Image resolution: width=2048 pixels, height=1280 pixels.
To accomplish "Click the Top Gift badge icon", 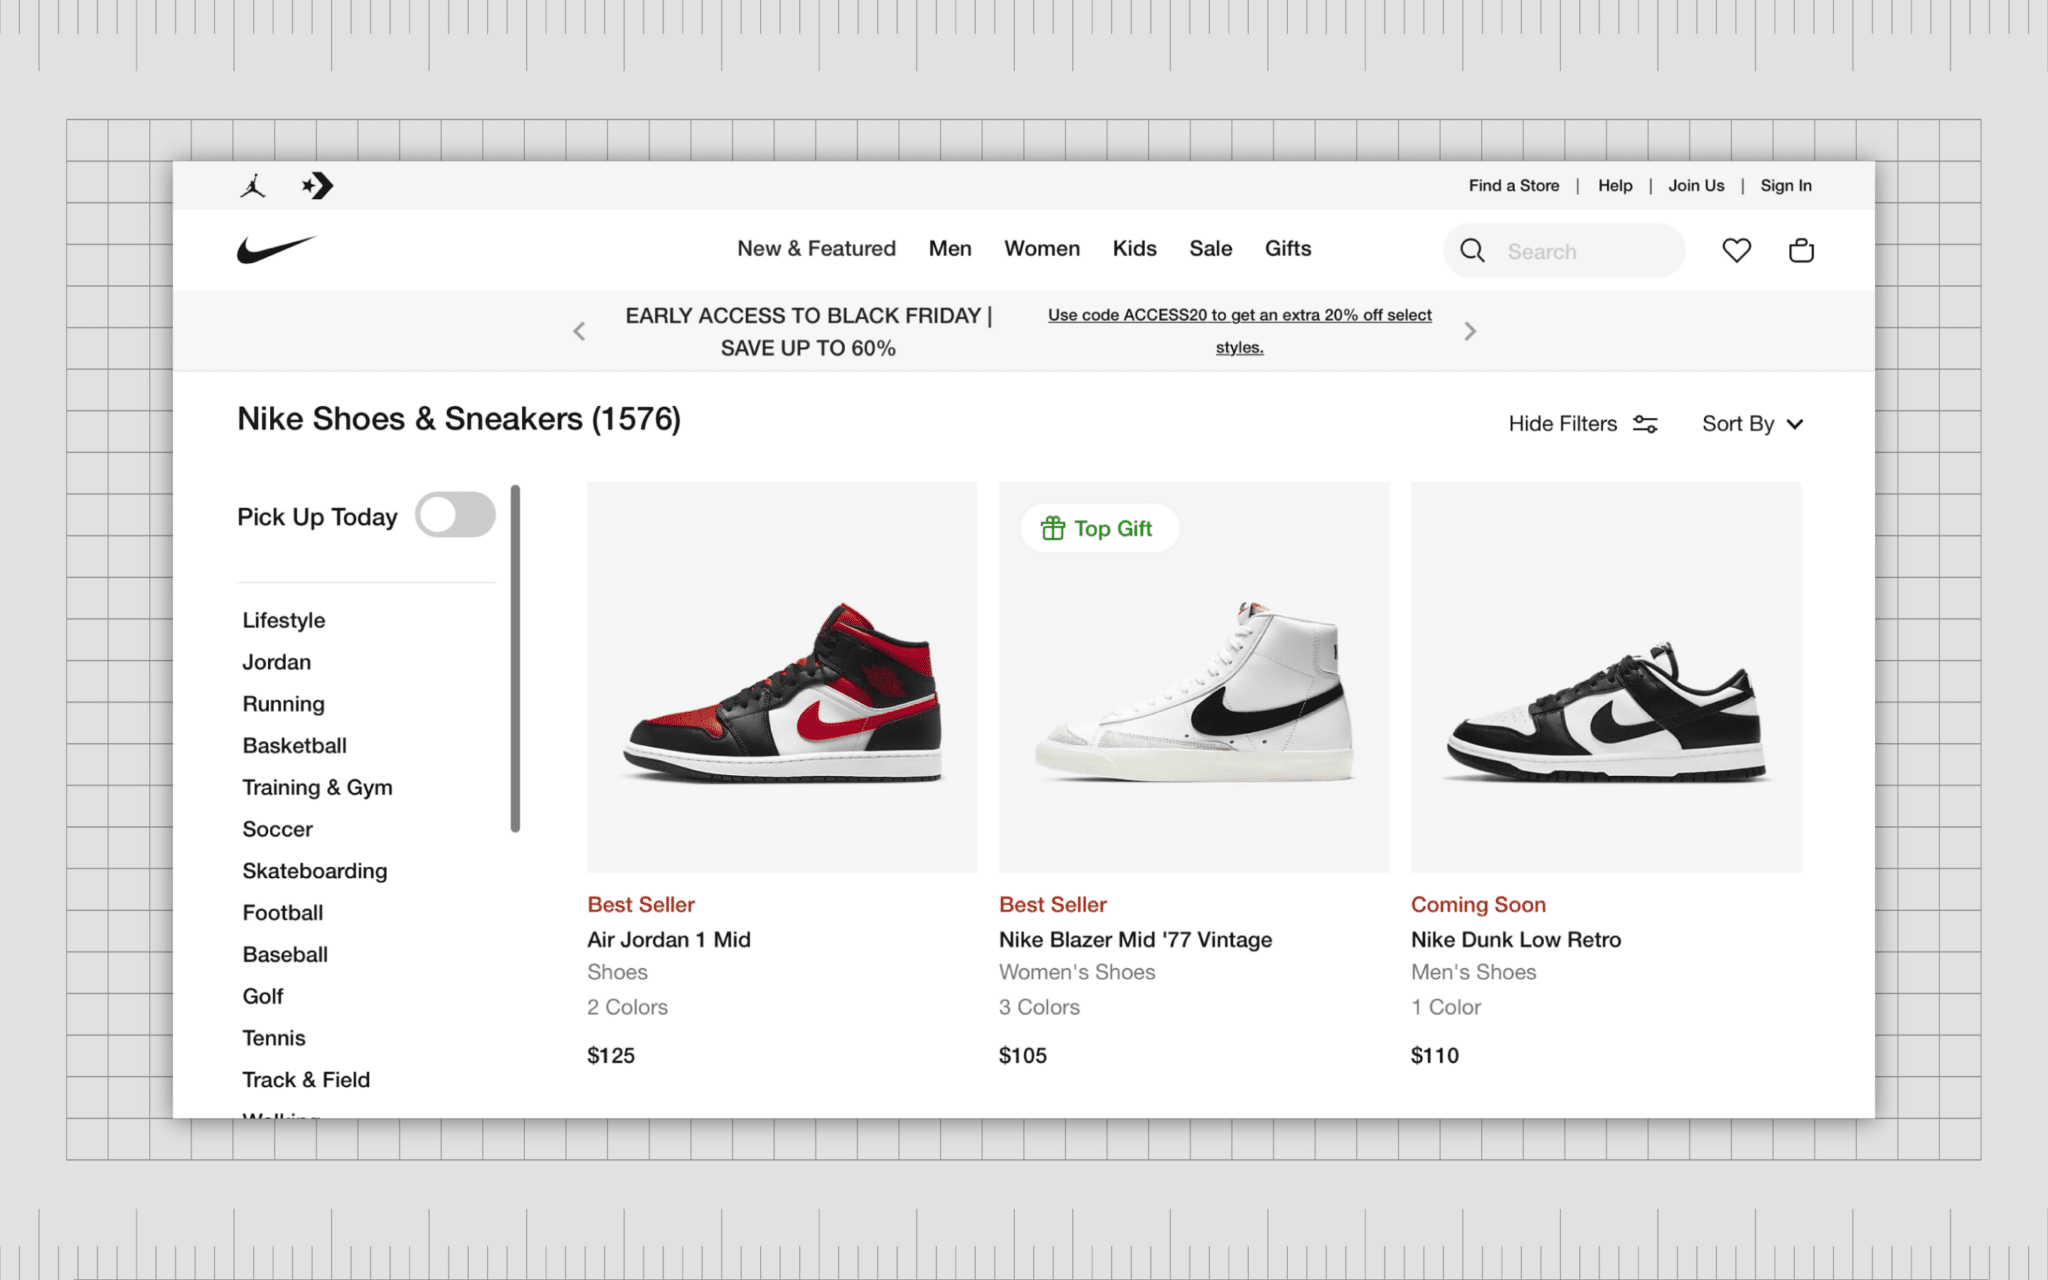I will (x=1053, y=528).
